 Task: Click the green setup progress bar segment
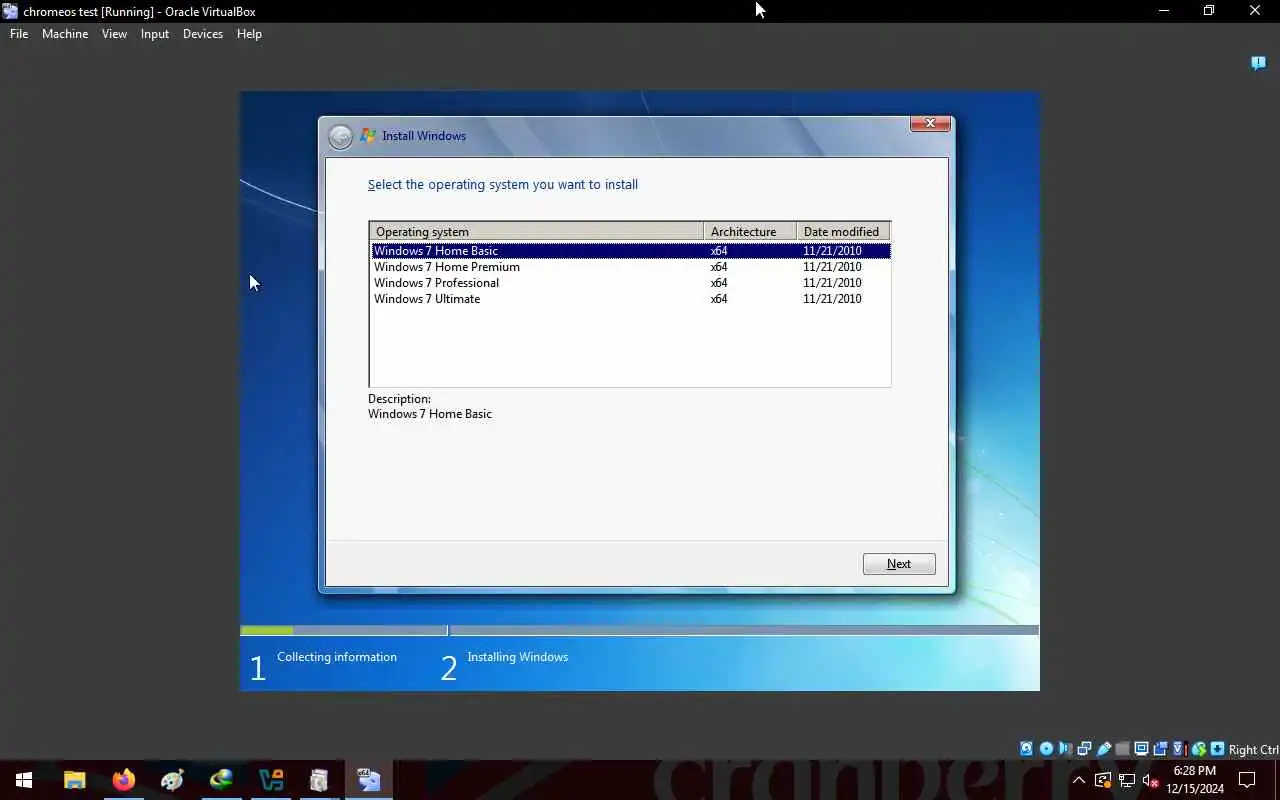[267, 631]
